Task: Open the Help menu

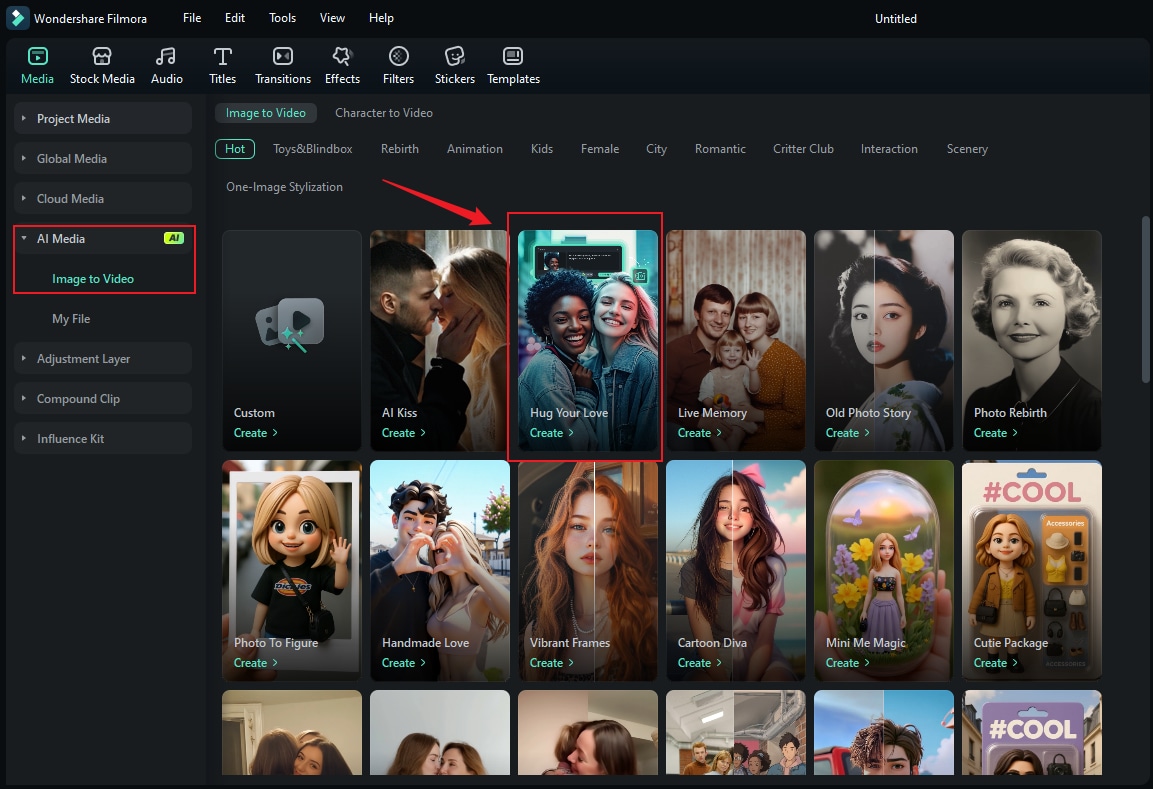Action: [381, 18]
